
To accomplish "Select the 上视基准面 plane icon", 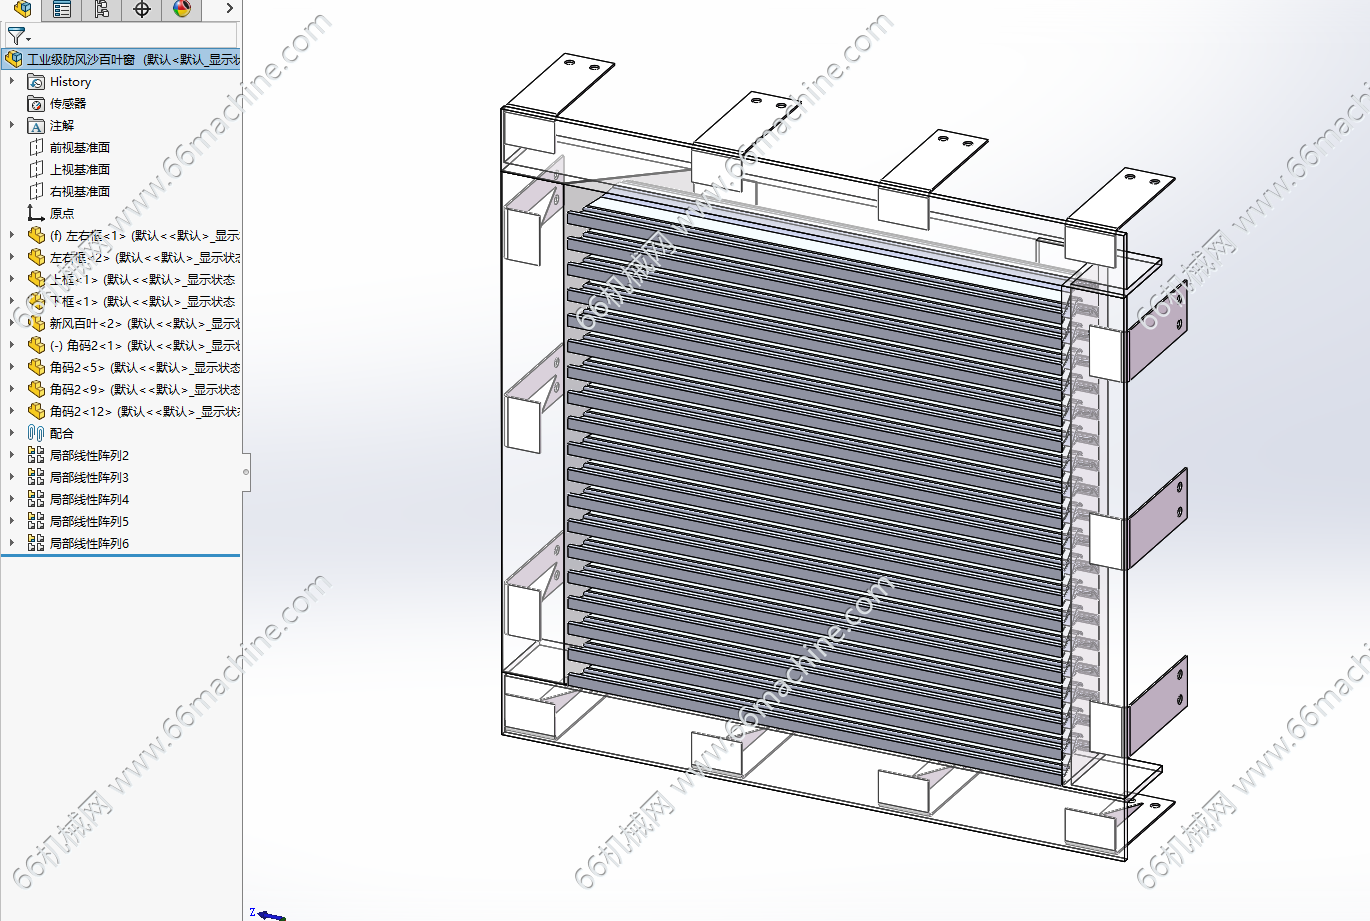I will coord(36,169).
